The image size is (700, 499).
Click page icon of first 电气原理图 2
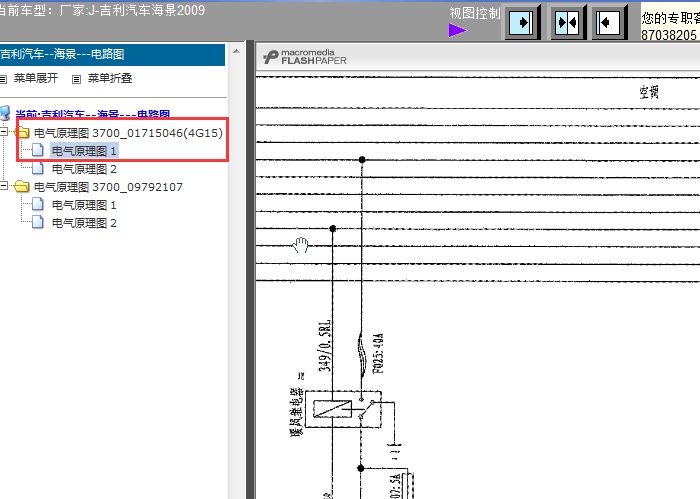point(38,168)
